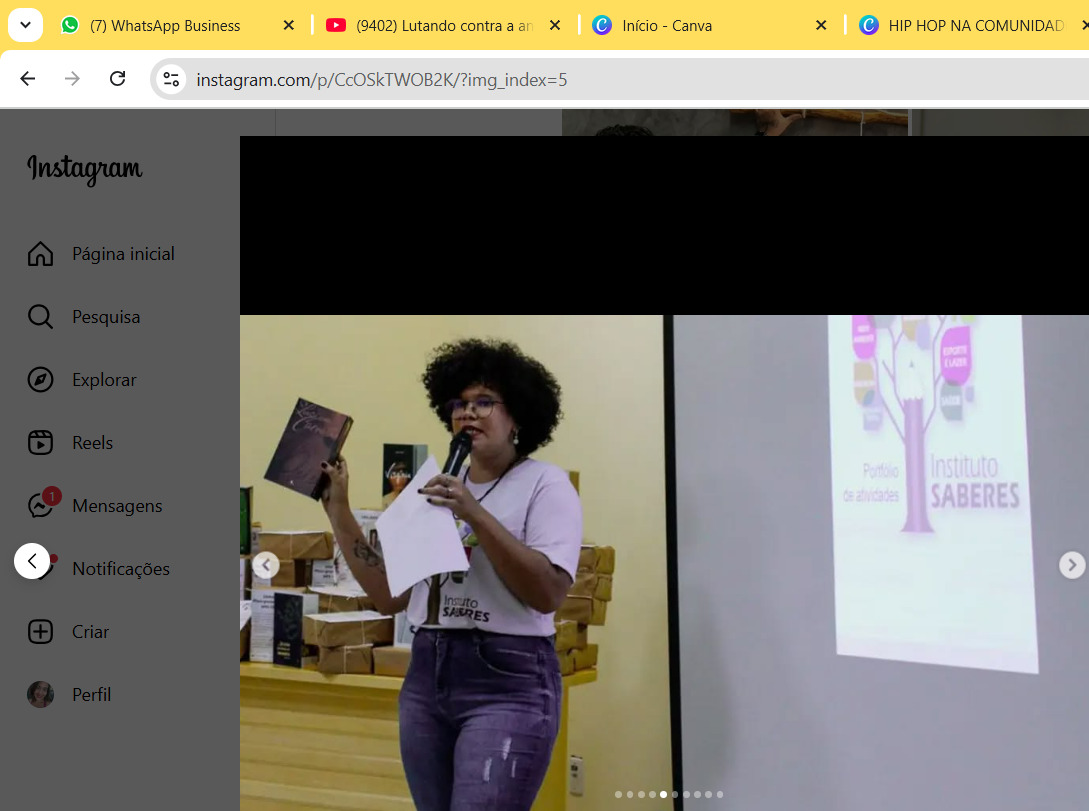Open the Reels icon in sidebar
The image size is (1089, 811).
click(40, 443)
